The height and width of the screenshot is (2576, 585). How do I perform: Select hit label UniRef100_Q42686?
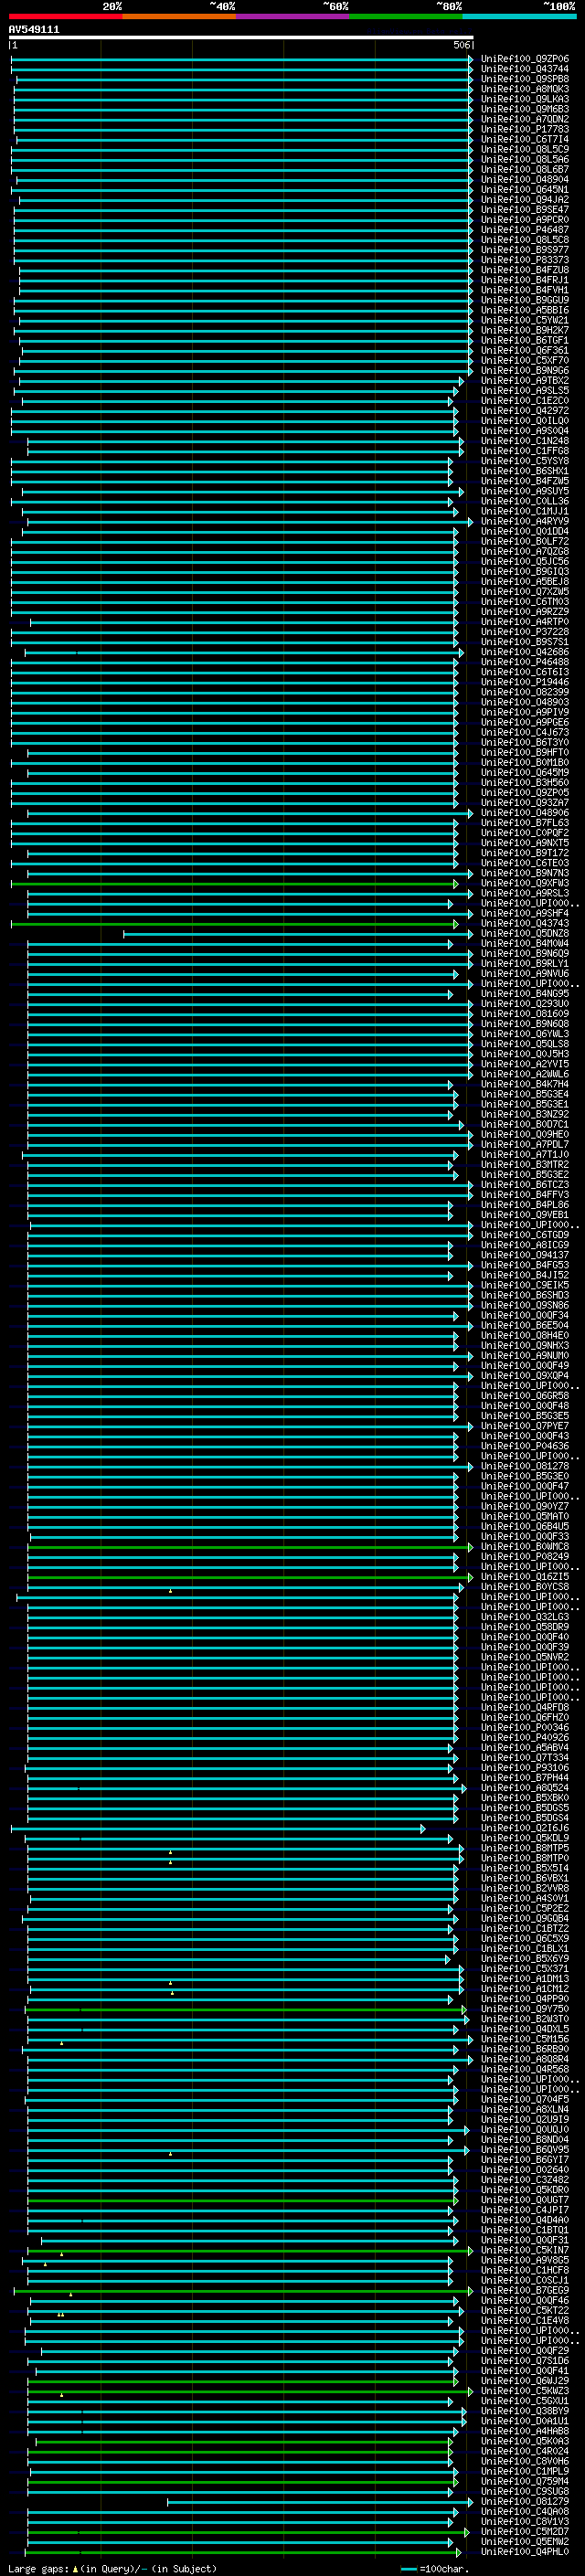(x=525, y=652)
